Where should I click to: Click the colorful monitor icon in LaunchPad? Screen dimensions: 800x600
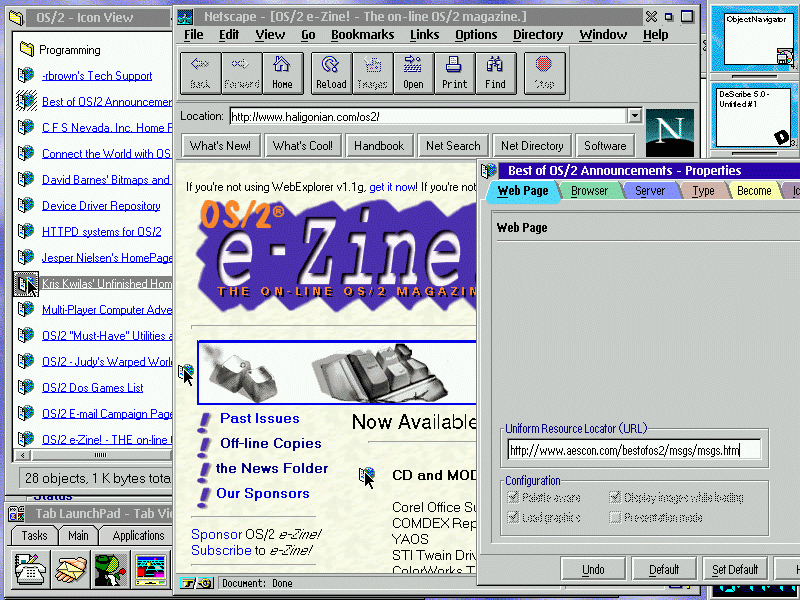pyautogui.click(x=151, y=568)
